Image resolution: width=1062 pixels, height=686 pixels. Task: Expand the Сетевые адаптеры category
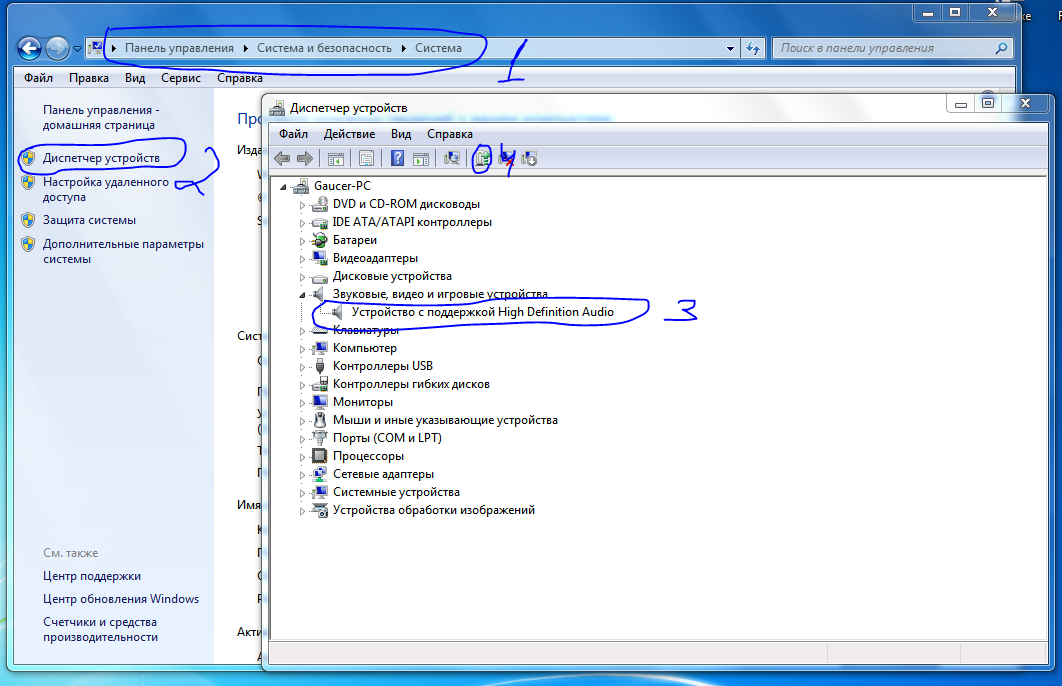[303, 475]
